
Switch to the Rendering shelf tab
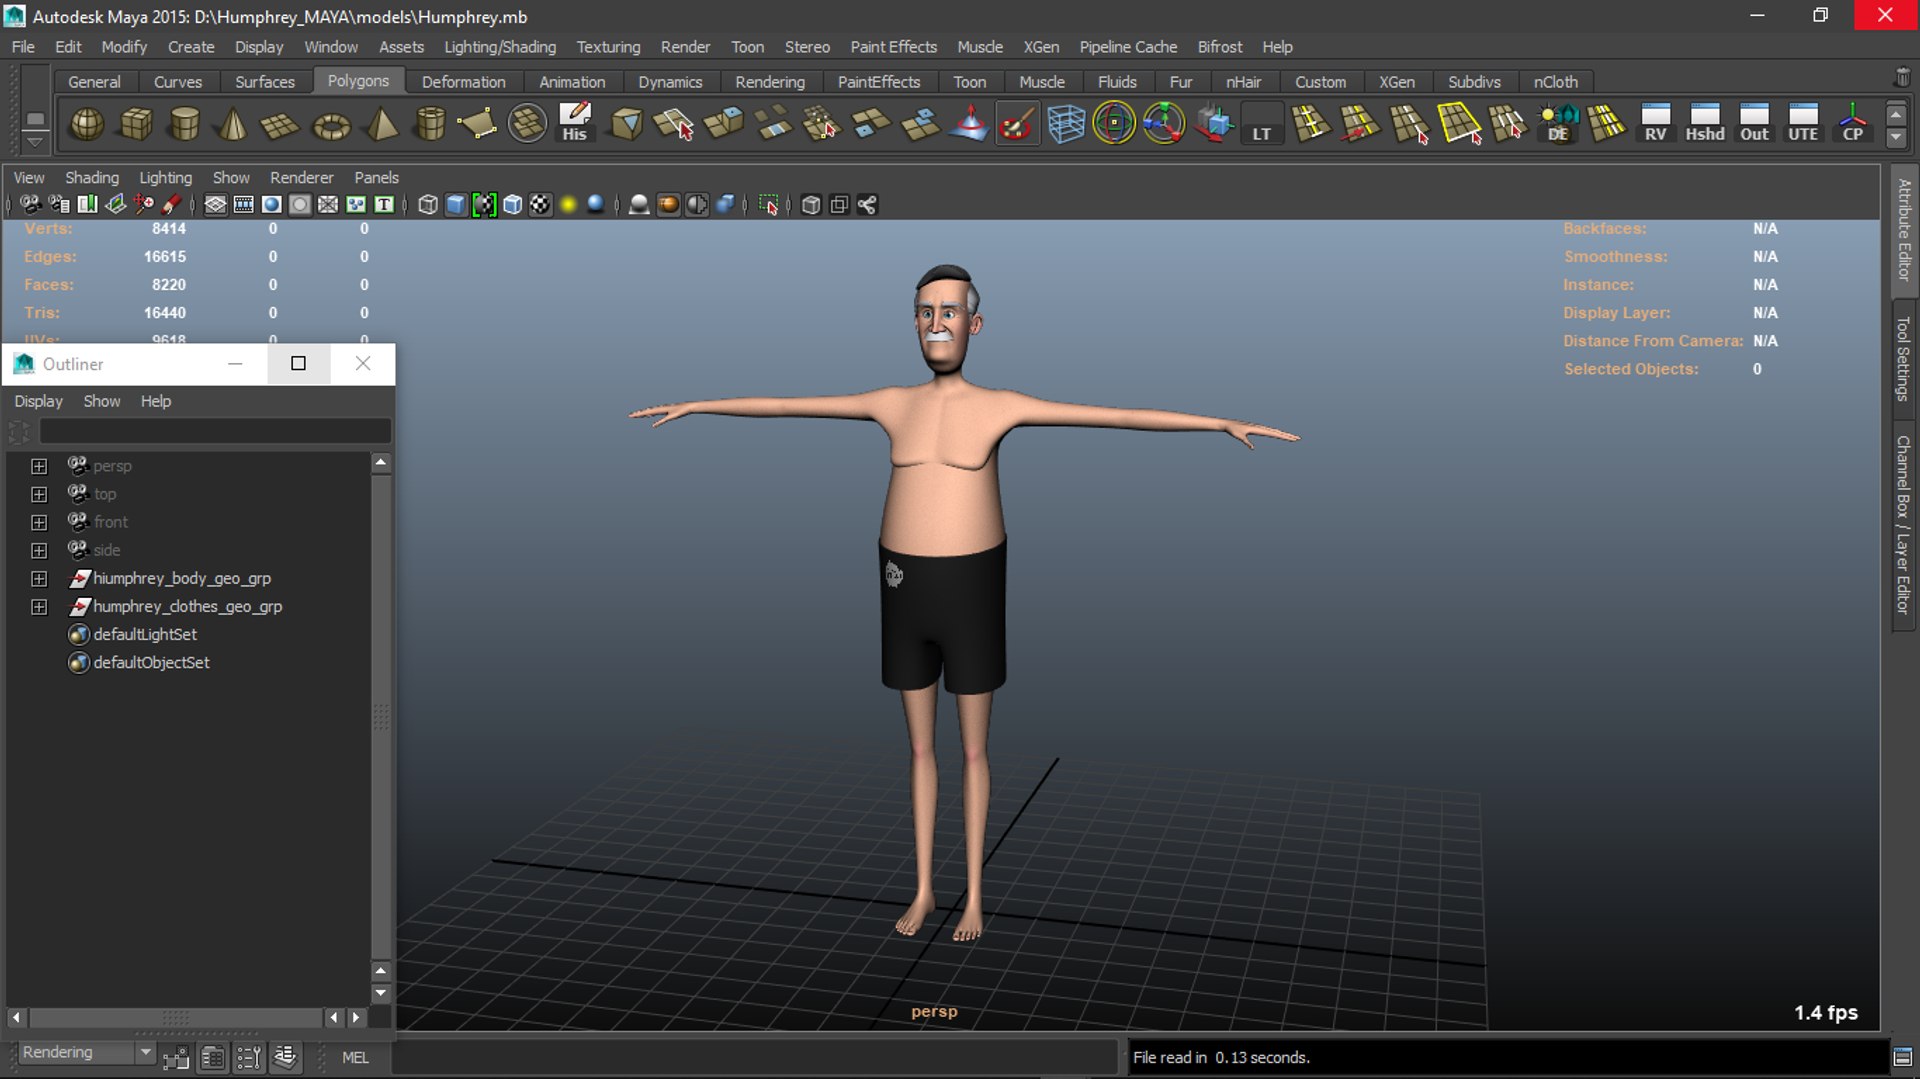(770, 82)
